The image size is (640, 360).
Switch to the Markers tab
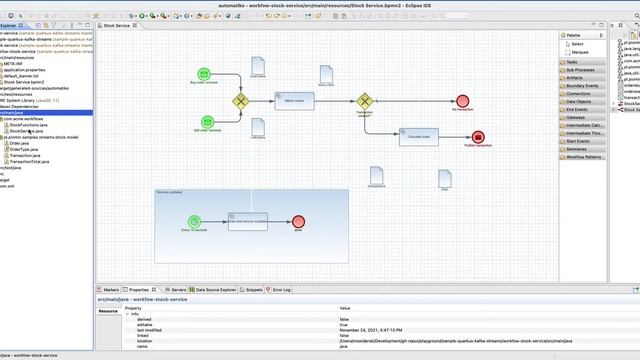pos(108,290)
